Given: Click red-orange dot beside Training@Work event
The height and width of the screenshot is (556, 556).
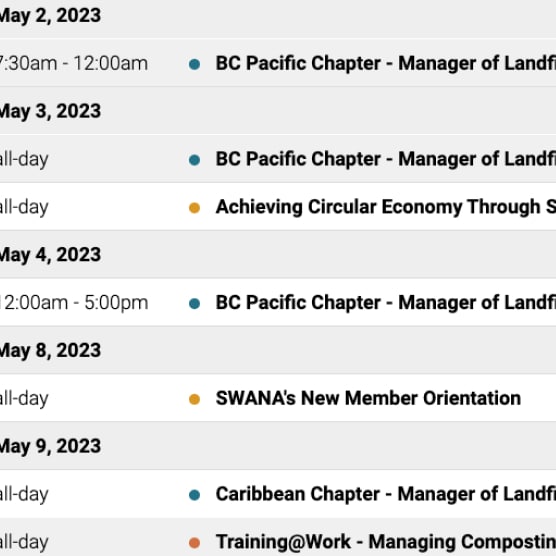Looking at the screenshot, I should click(194, 543).
